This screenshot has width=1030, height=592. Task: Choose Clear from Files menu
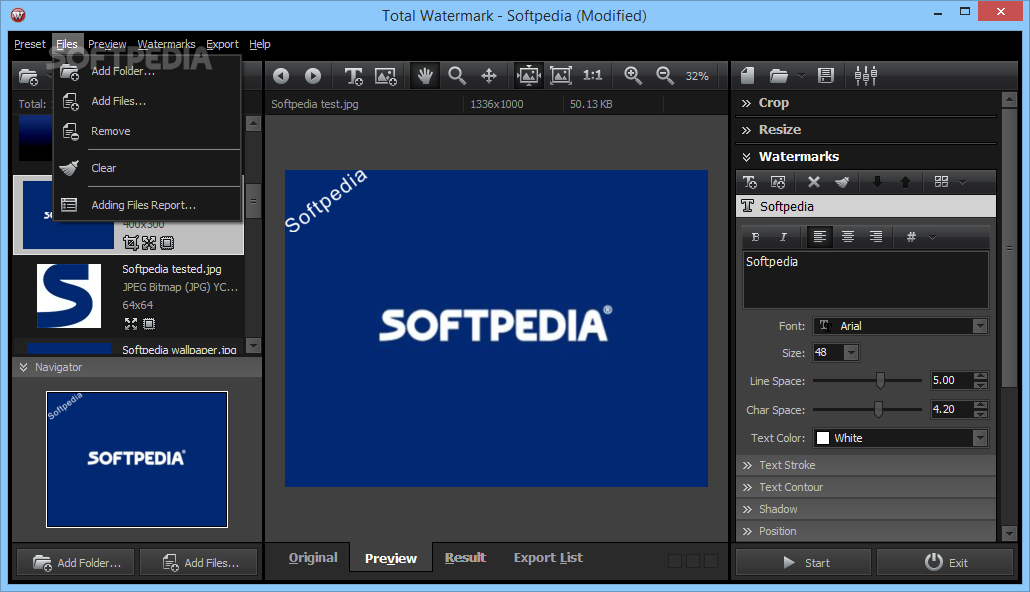[x=147, y=168]
